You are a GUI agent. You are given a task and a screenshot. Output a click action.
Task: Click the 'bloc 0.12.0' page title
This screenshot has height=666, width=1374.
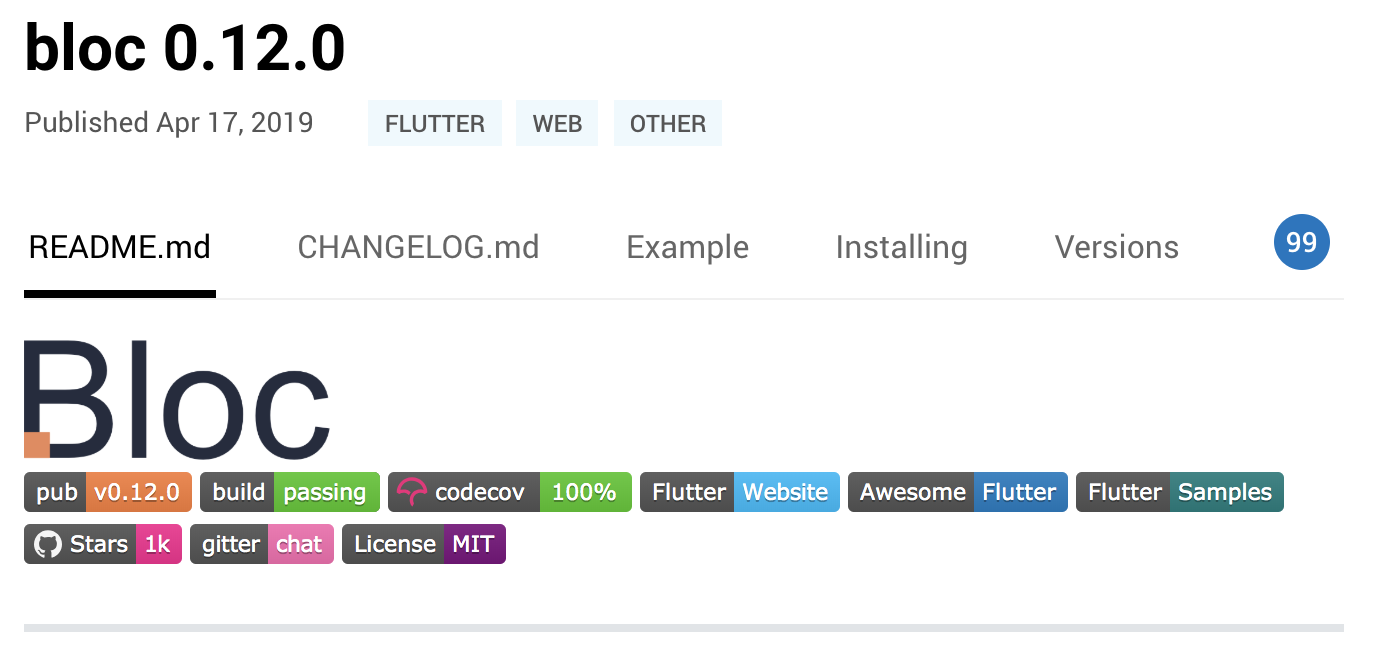[x=185, y=48]
